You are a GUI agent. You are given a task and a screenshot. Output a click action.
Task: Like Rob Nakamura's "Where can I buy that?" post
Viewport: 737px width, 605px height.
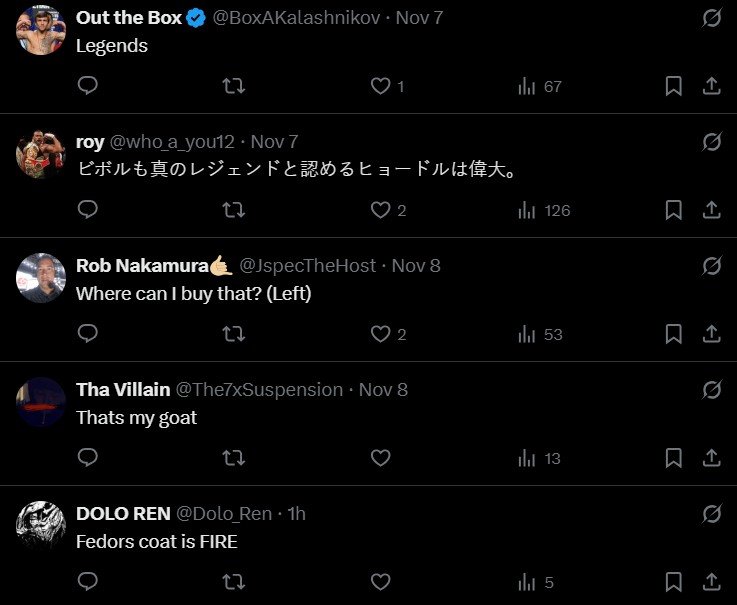coord(380,335)
